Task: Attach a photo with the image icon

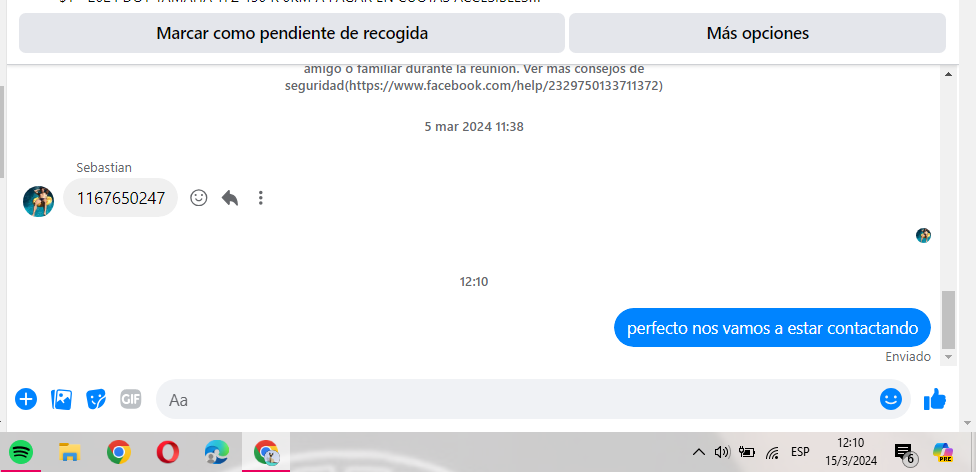Action: coord(61,399)
